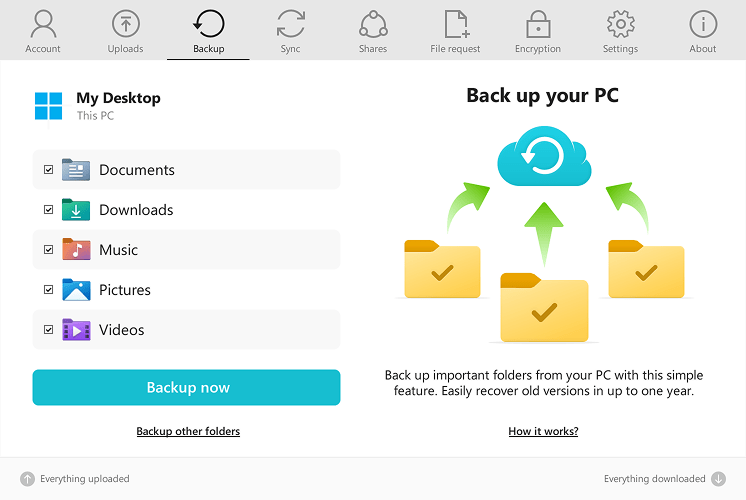The height and width of the screenshot is (500, 746).
Task: Uncheck the Downloads folder checkbox
Action: point(48,210)
